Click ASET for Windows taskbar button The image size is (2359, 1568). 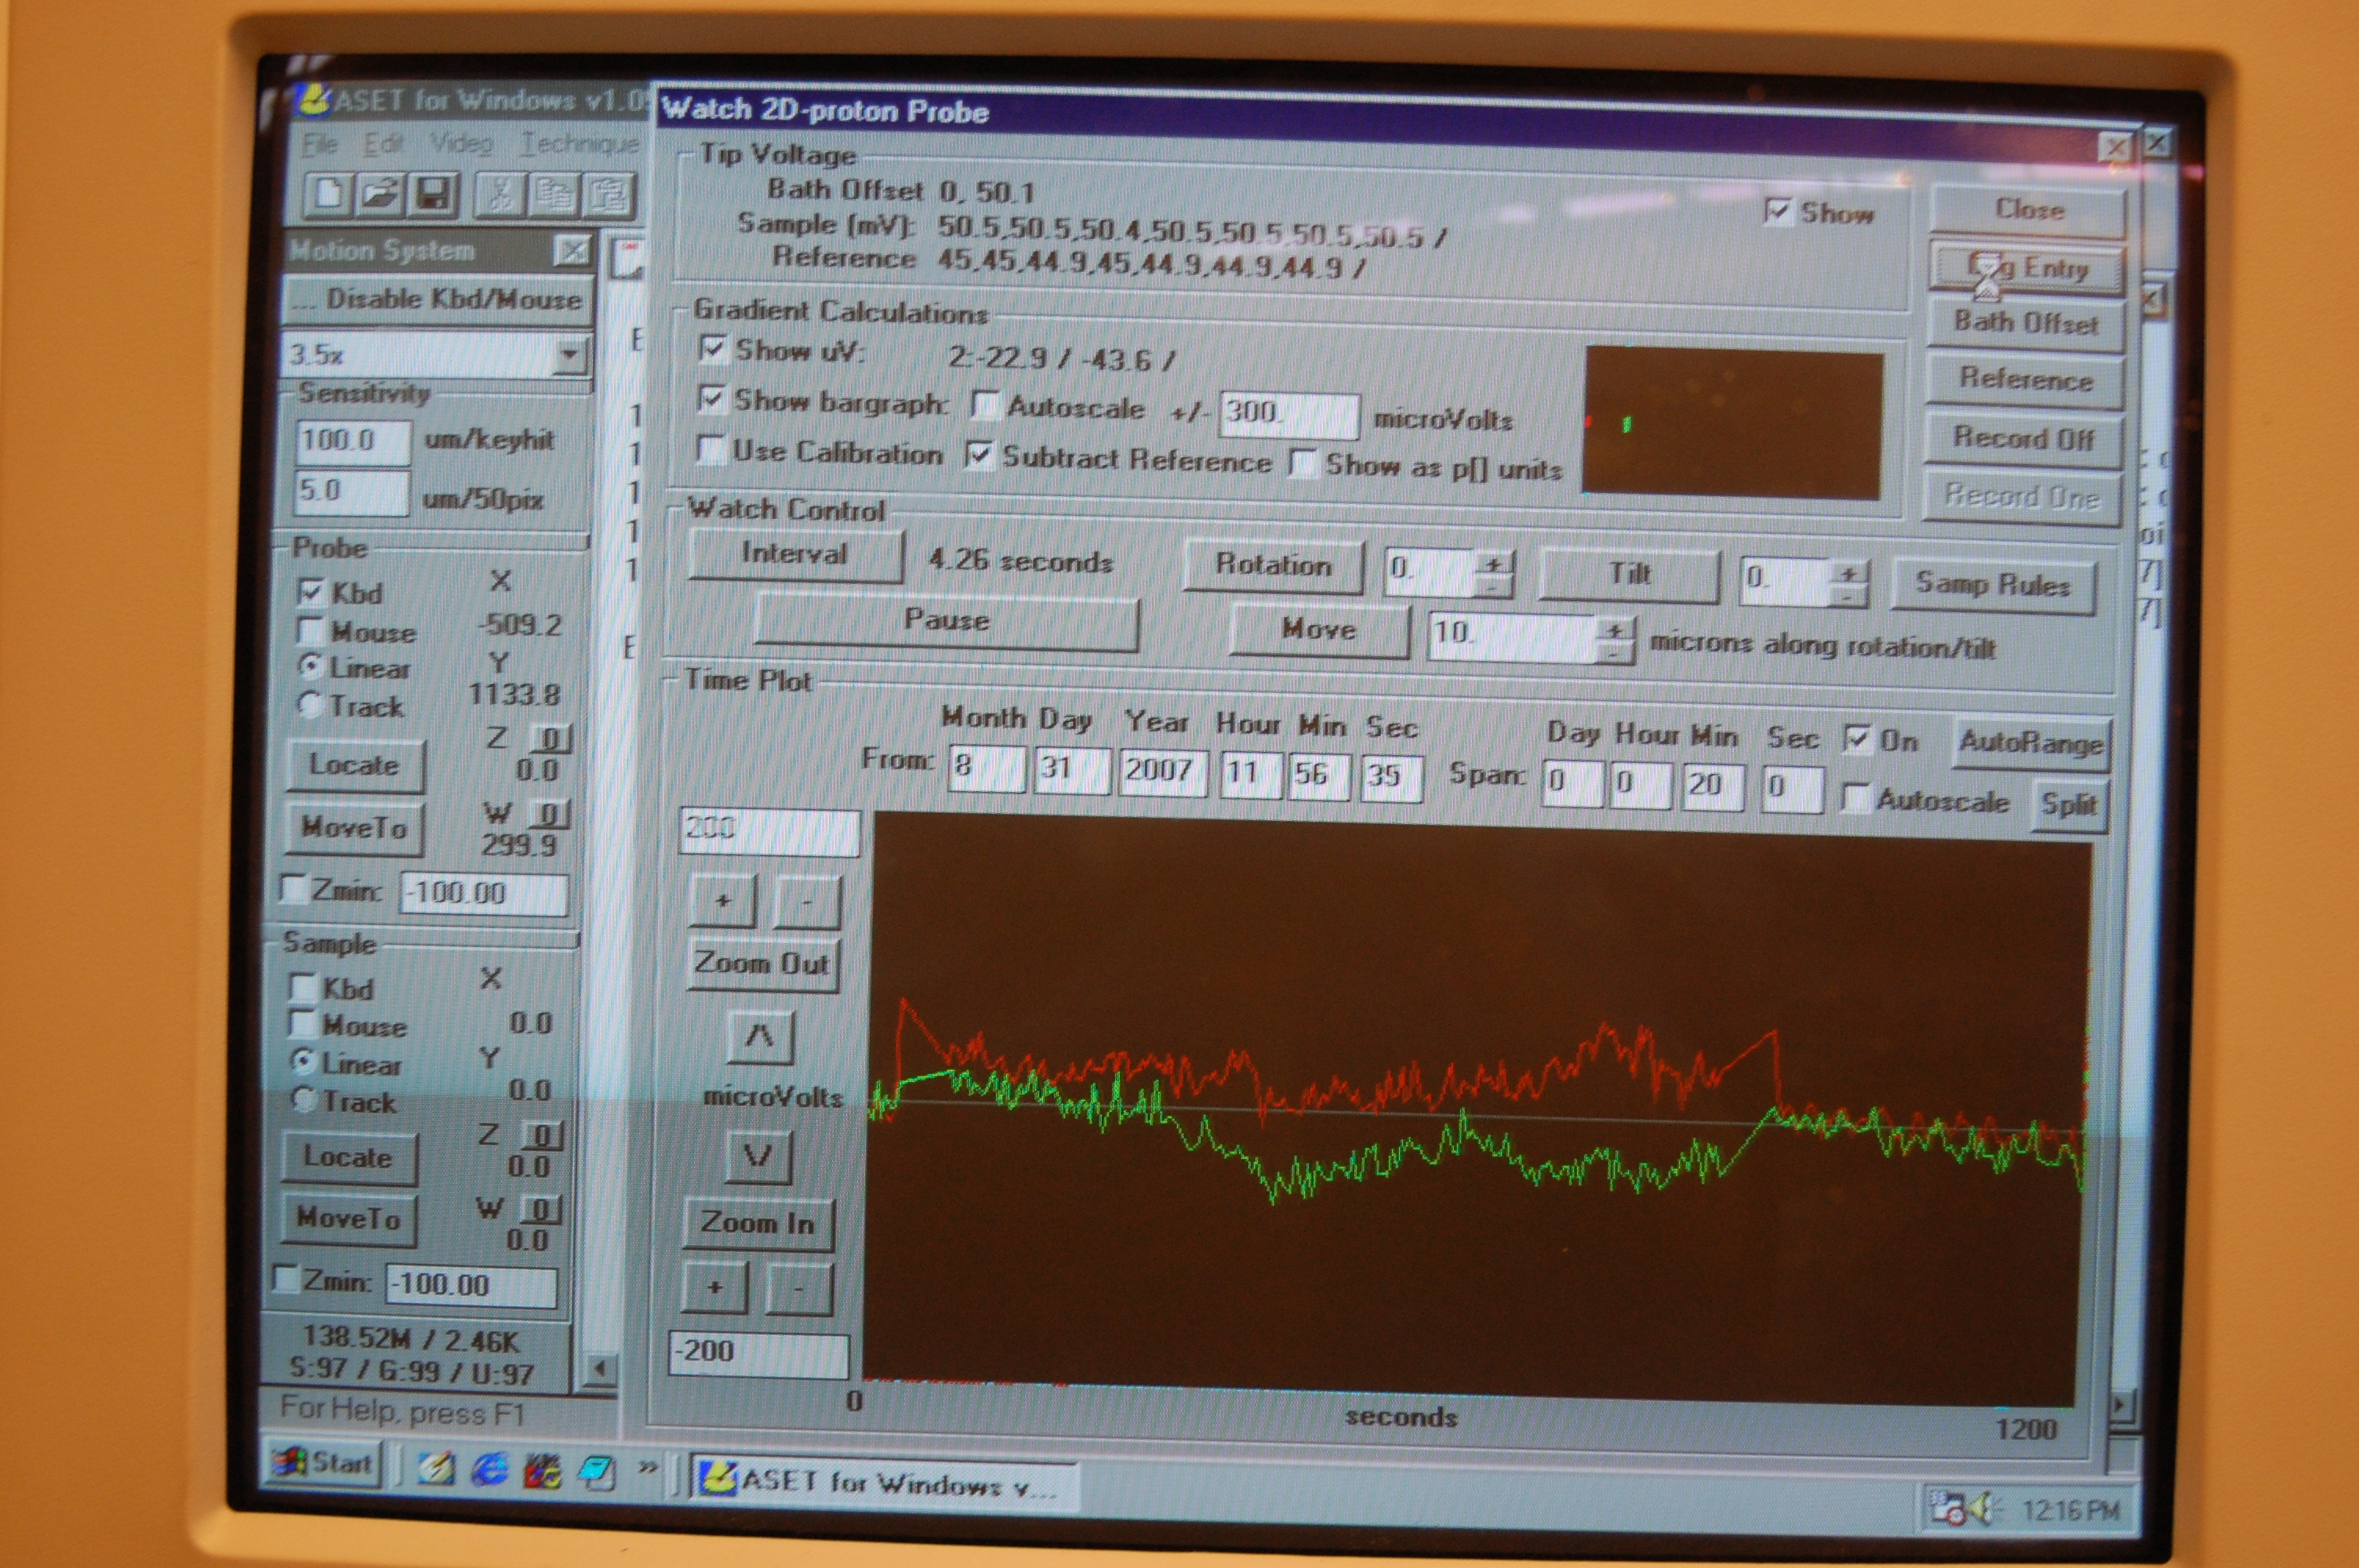884,1483
